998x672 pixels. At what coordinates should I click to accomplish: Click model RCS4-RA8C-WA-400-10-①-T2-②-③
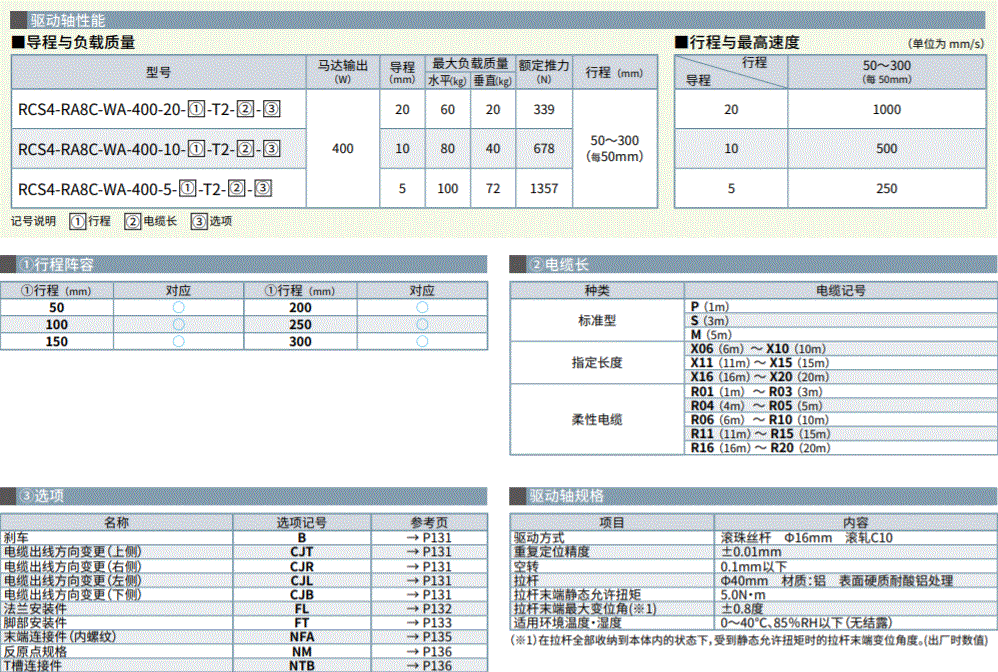[149, 149]
